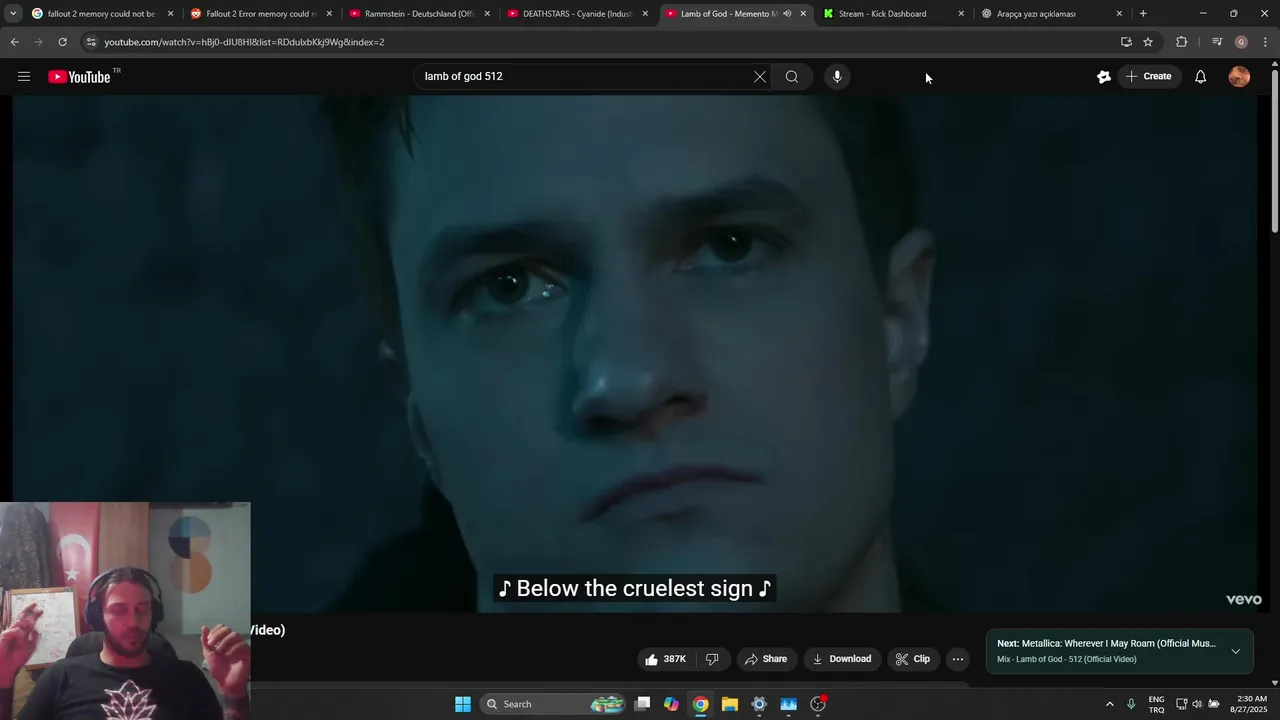Bookmark this page with the star icon
Screen dimensions: 1280x720
point(1148,42)
